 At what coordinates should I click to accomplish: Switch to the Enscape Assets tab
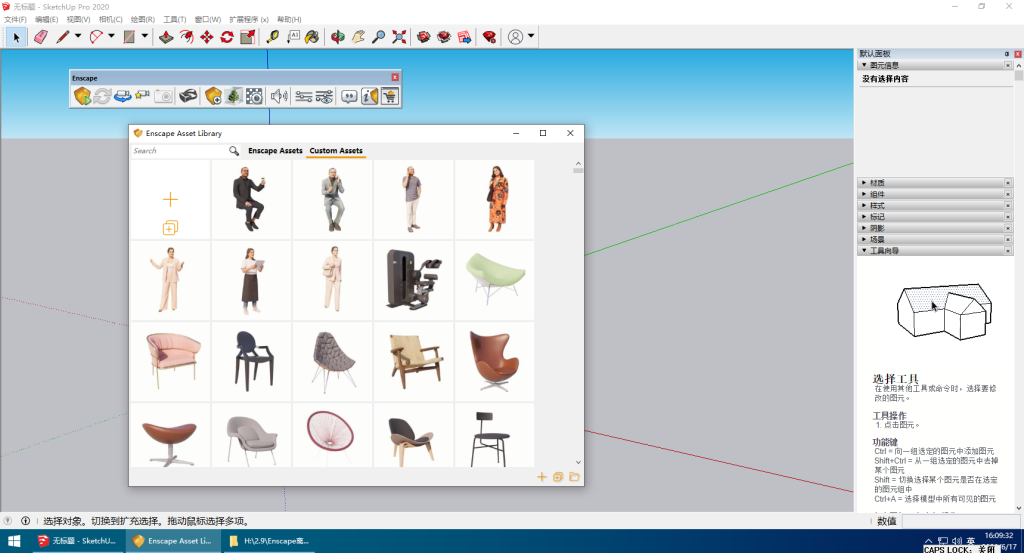click(275, 151)
